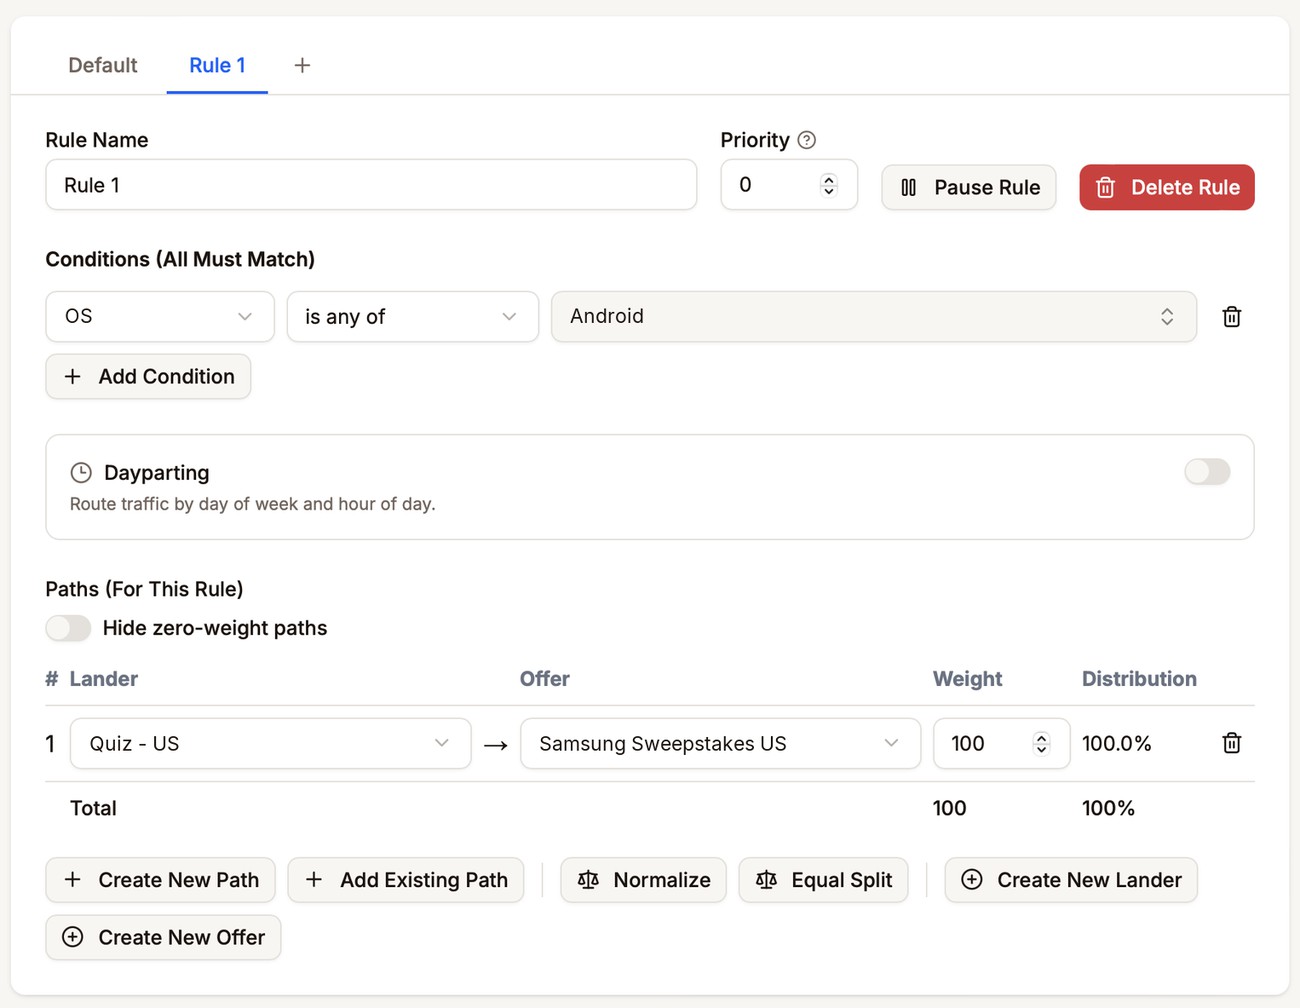The image size is (1300, 1008).
Task: Delete the OS condition with trash icon
Action: [x=1232, y=317]
